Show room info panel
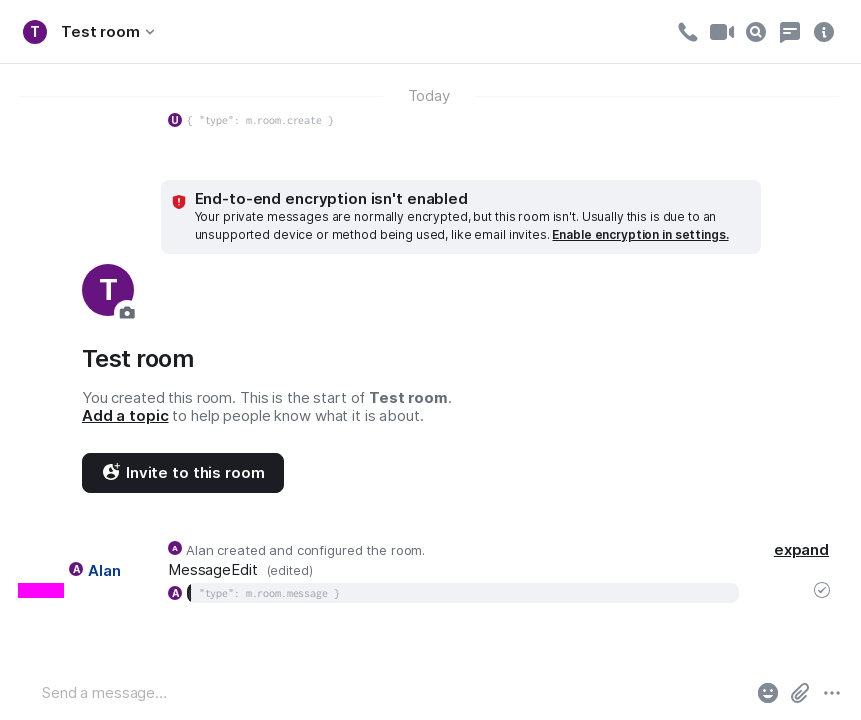The width and height of the screenshot is (861, 720). click(x=824, y=32)
